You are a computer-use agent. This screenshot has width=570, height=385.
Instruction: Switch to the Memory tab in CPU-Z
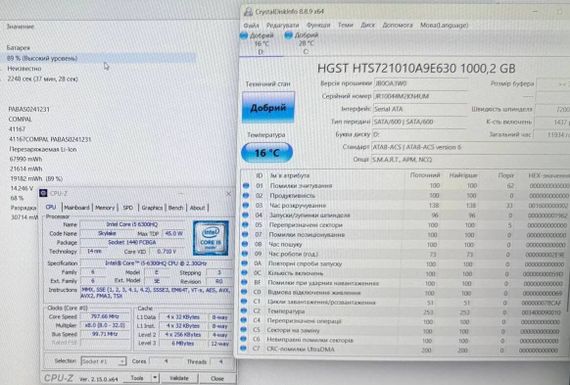pyautogui.click(x=105, y=208)
